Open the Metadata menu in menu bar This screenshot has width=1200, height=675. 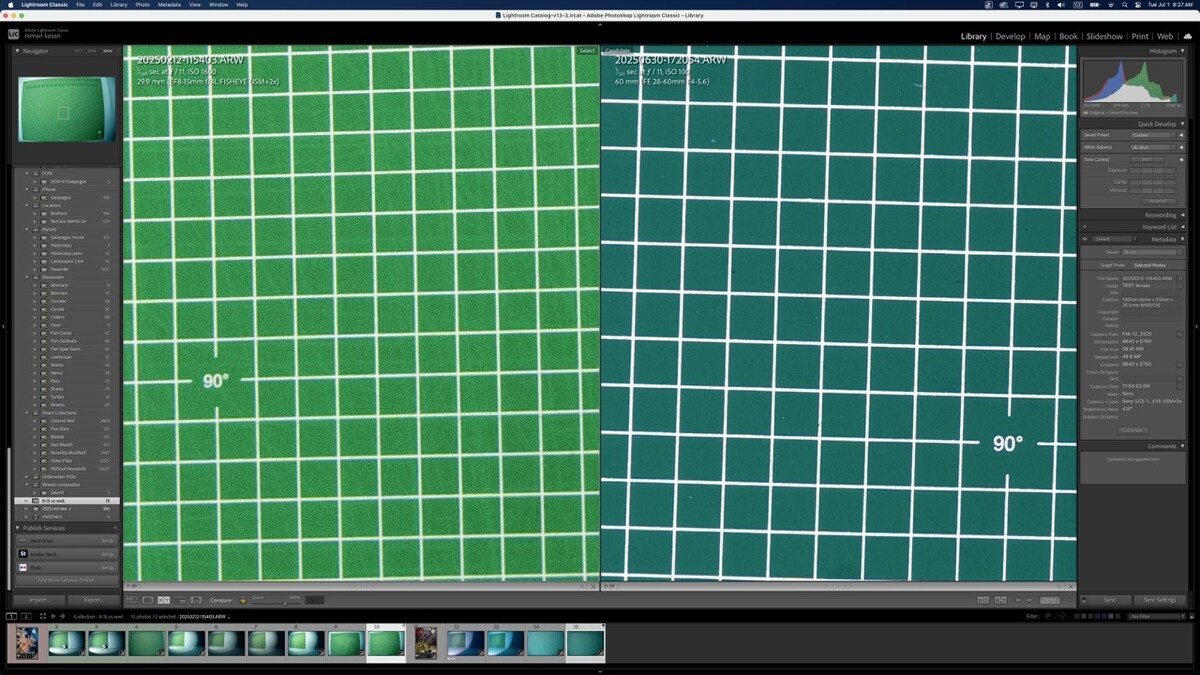169,5
